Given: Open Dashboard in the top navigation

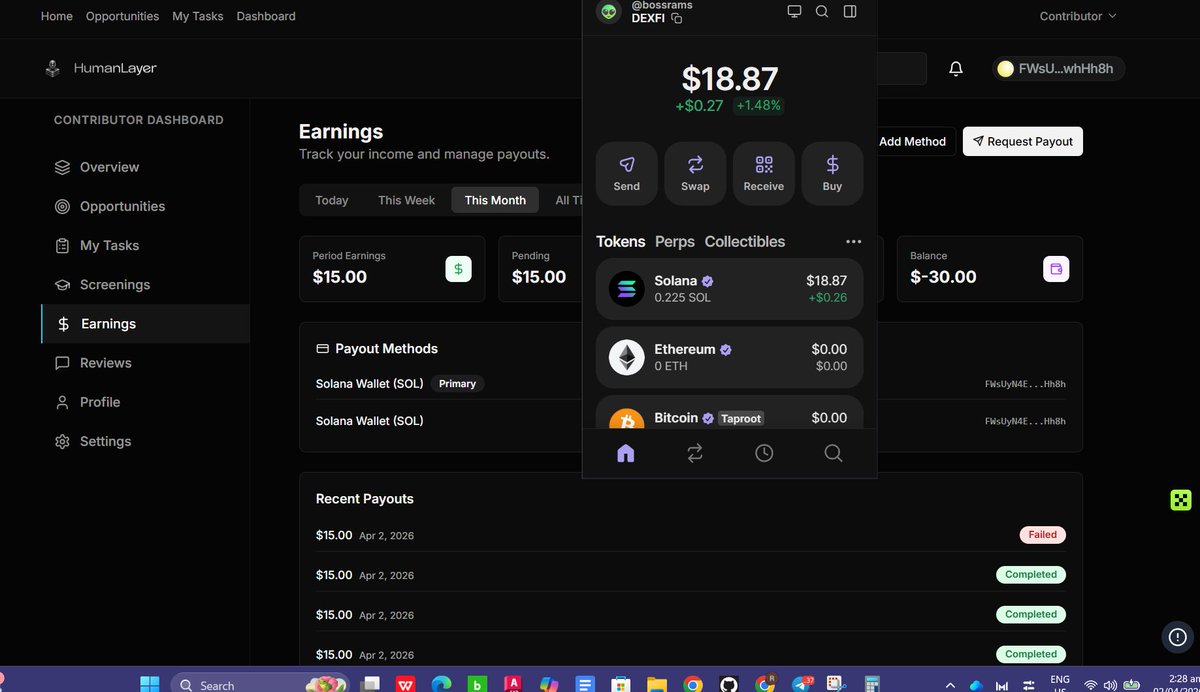Looking at the screenshot, I should (x=266, y=16).
